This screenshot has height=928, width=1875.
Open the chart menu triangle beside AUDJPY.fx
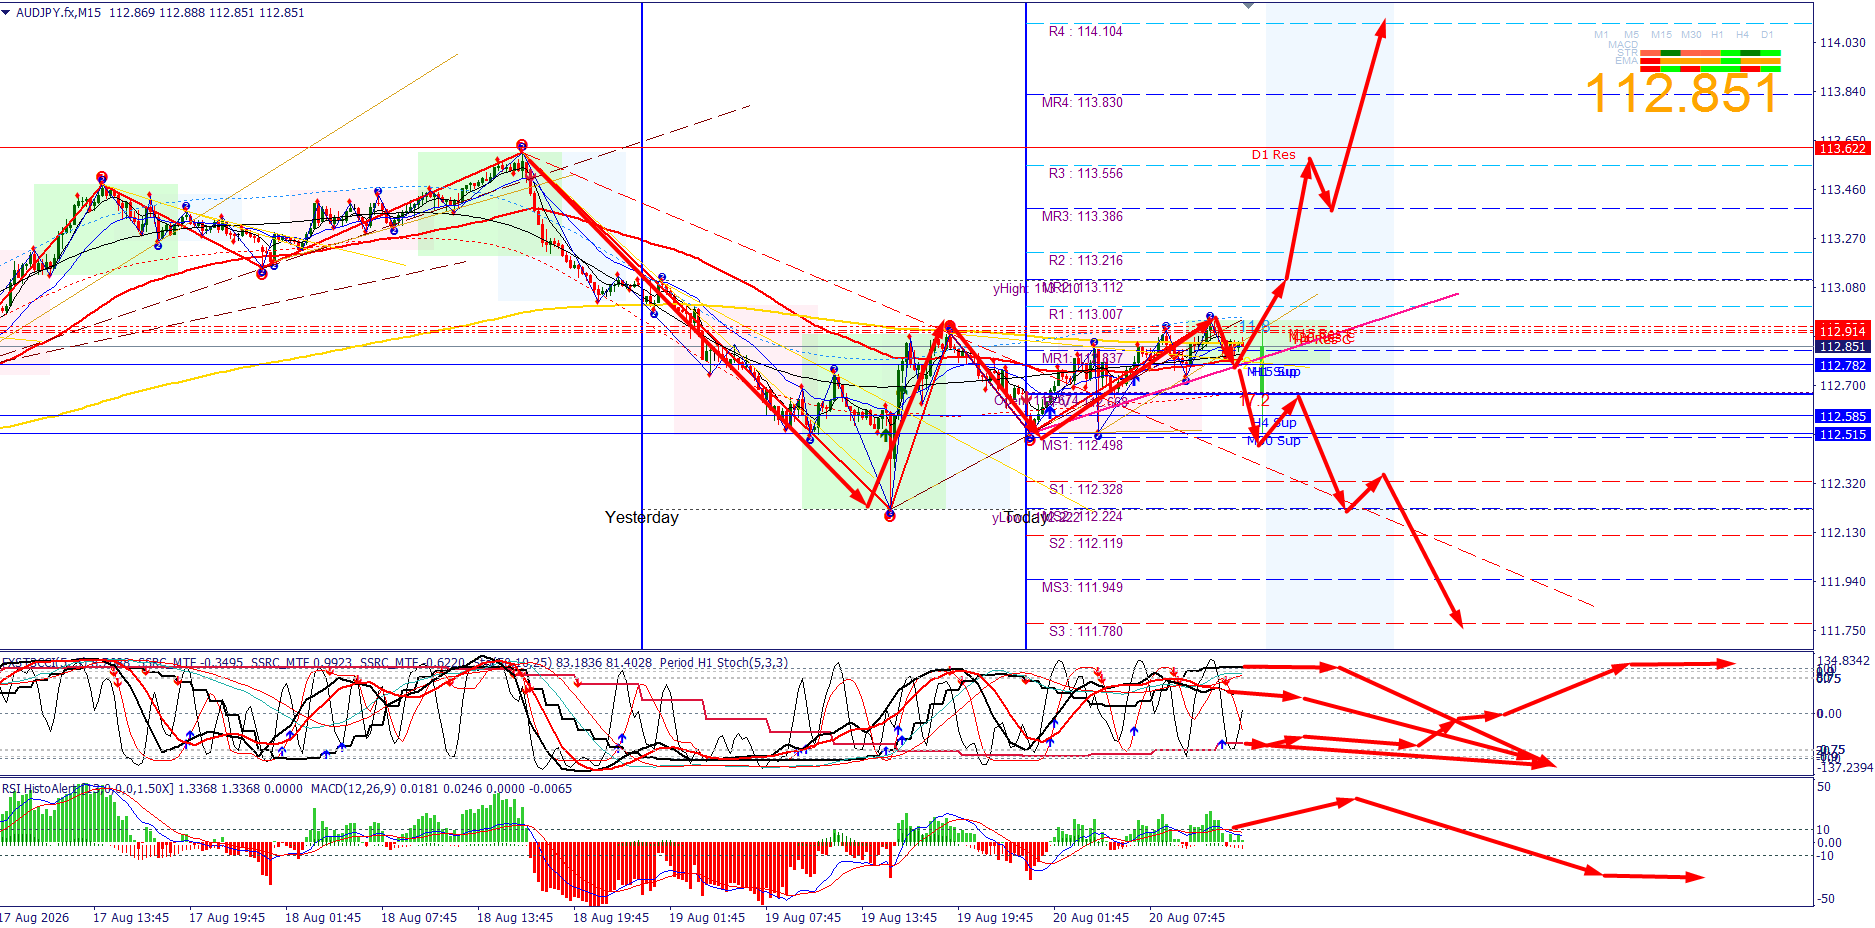[x=6, y=12]
